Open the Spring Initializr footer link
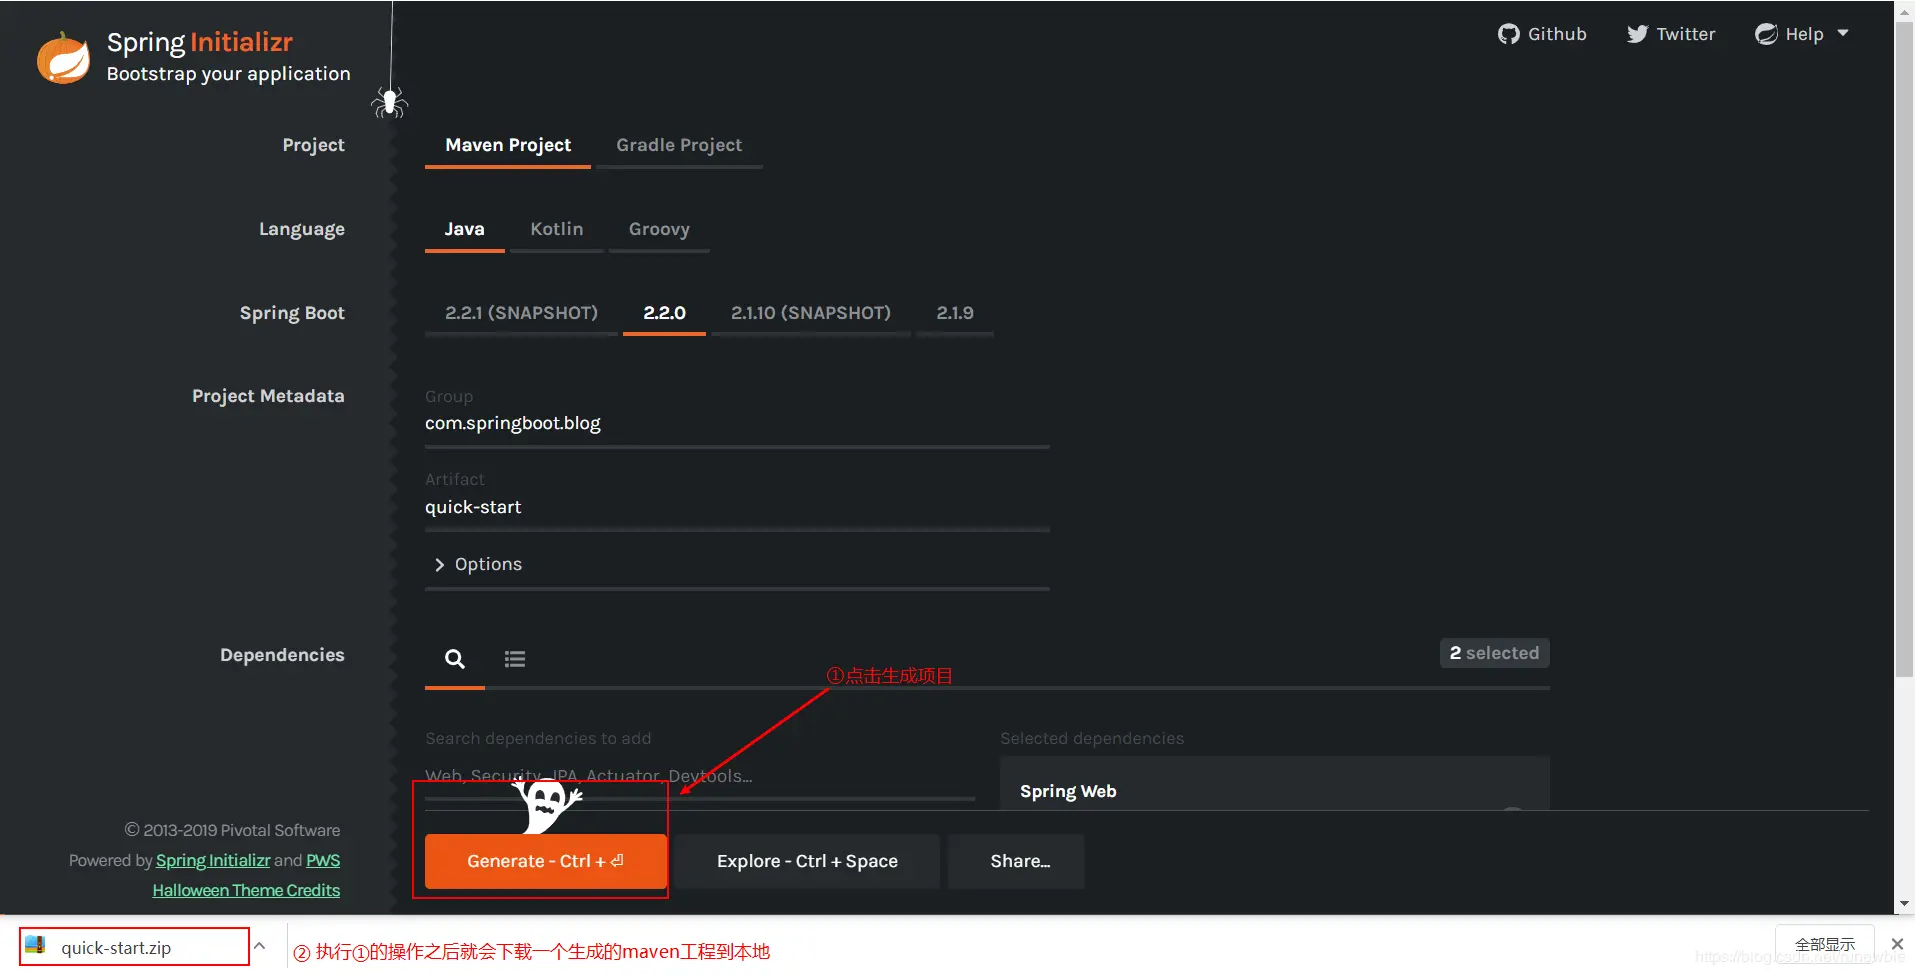This screenshot has width=1915, height=975. coord(213,860)
